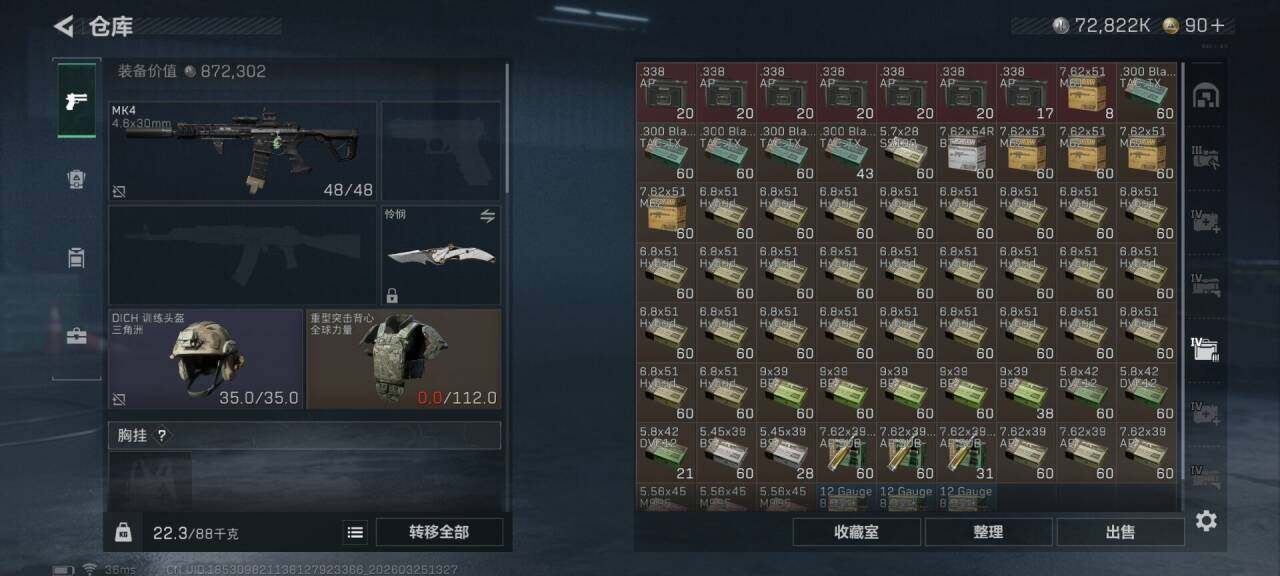This screenshot has height=576, width=1280.
Task: Open the list view icon beside 转移全部
Action: [x=355, y=532]
